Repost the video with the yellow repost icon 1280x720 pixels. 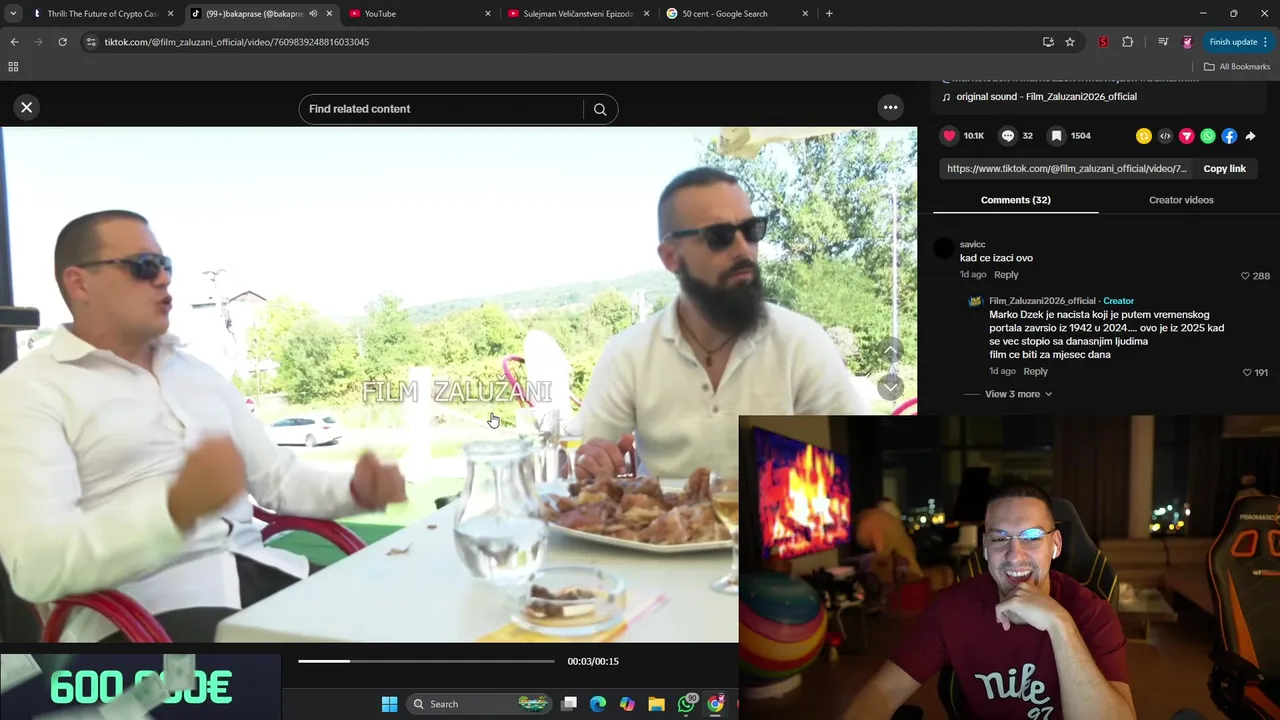coord(1144,136)
